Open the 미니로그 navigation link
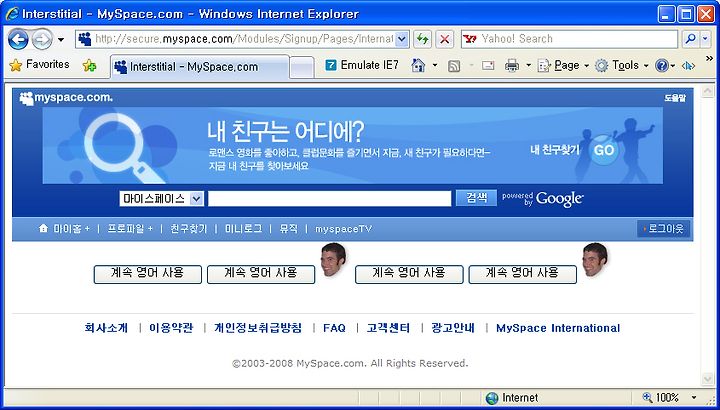 click(x=243, y=229)
